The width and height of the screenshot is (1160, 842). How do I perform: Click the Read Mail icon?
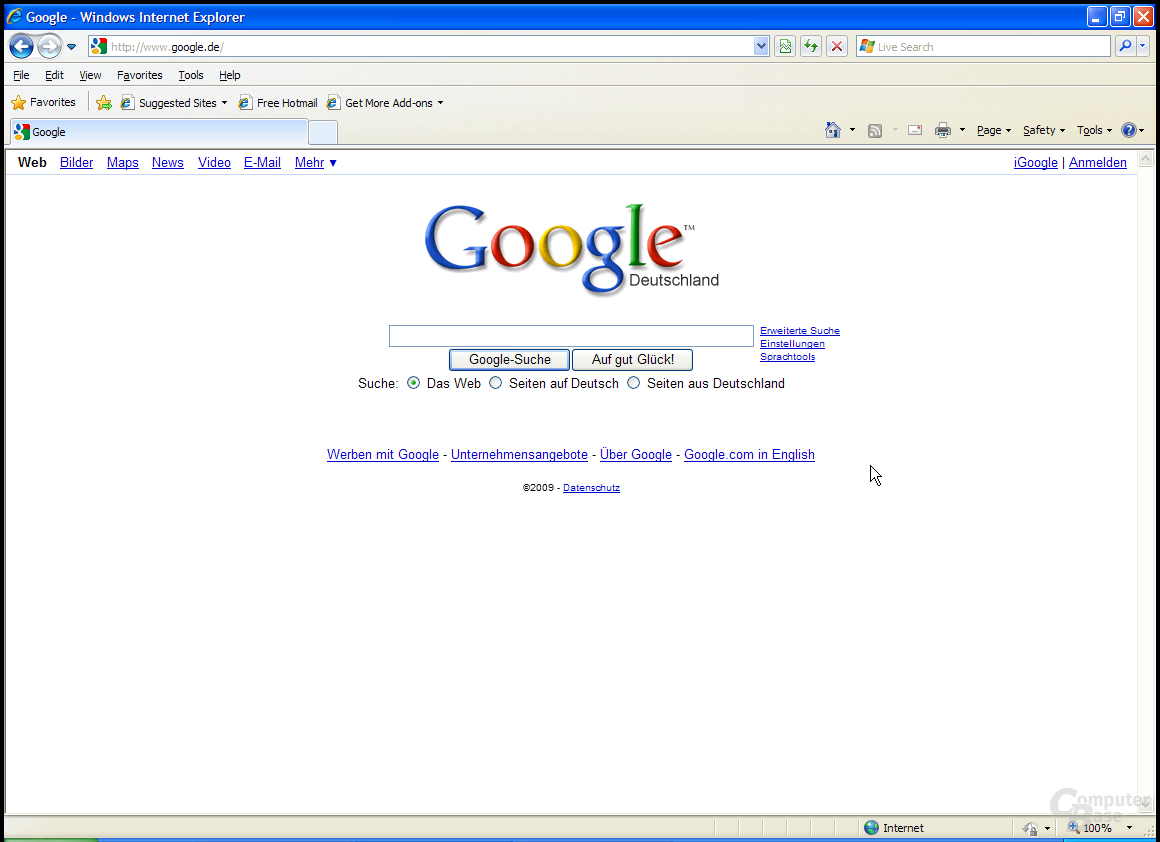915,130
